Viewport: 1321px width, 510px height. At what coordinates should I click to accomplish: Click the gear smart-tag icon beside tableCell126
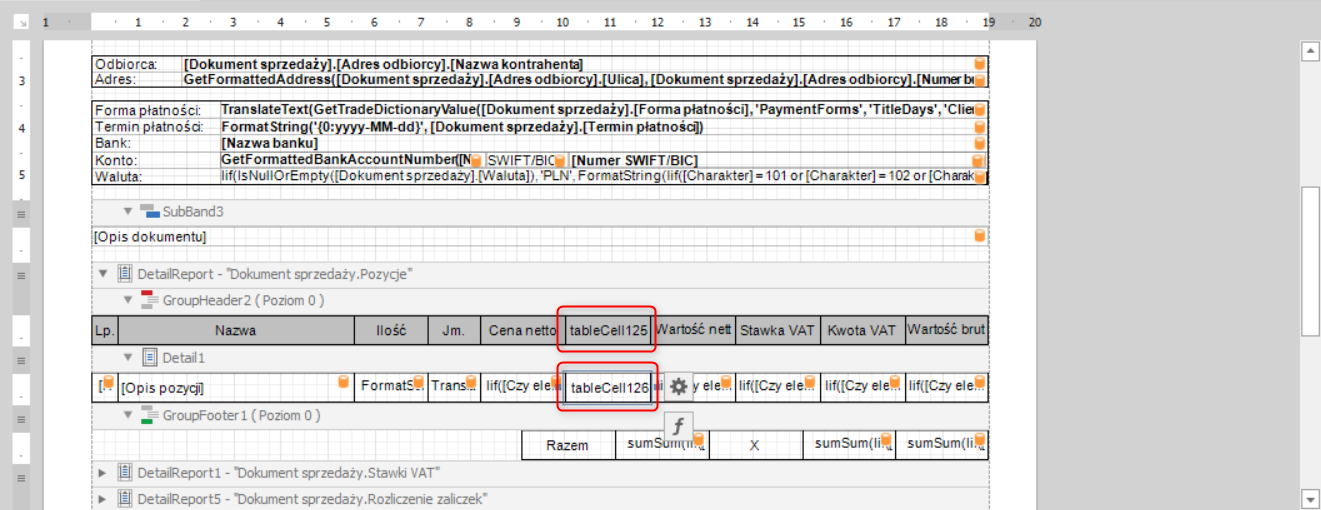679,387
